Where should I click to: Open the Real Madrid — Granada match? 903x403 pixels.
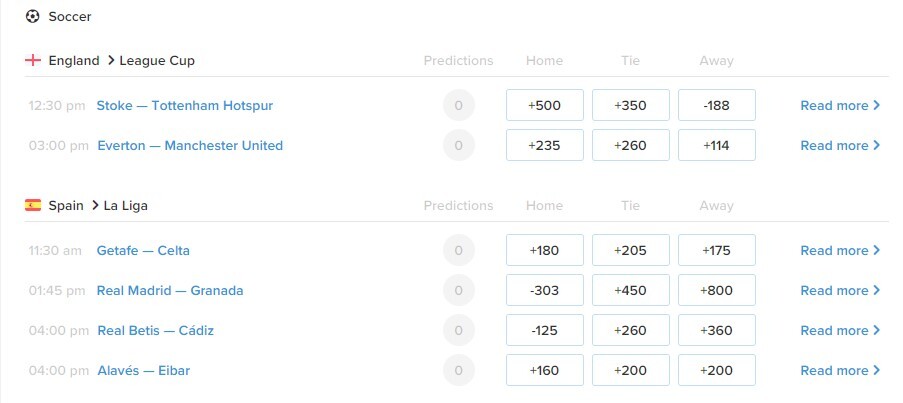coord(170,290)
